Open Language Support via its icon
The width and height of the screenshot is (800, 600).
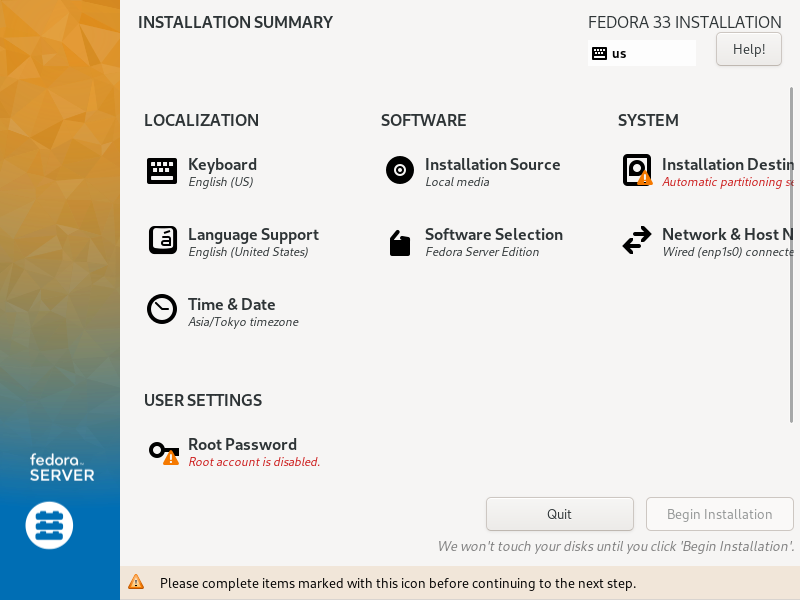tap(163, 240)
